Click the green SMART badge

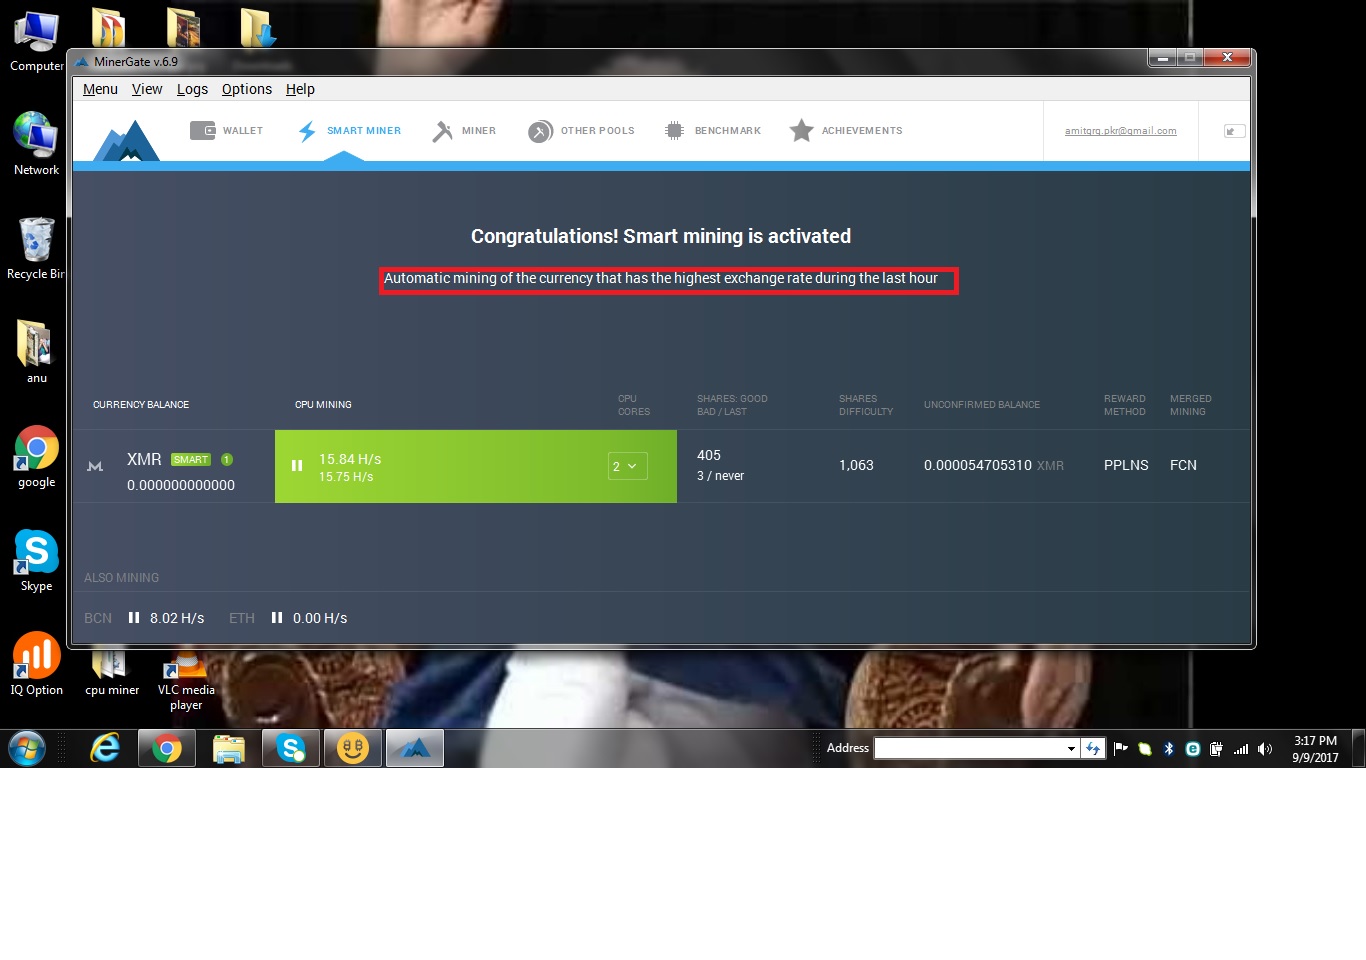click(x=191, y=460)
